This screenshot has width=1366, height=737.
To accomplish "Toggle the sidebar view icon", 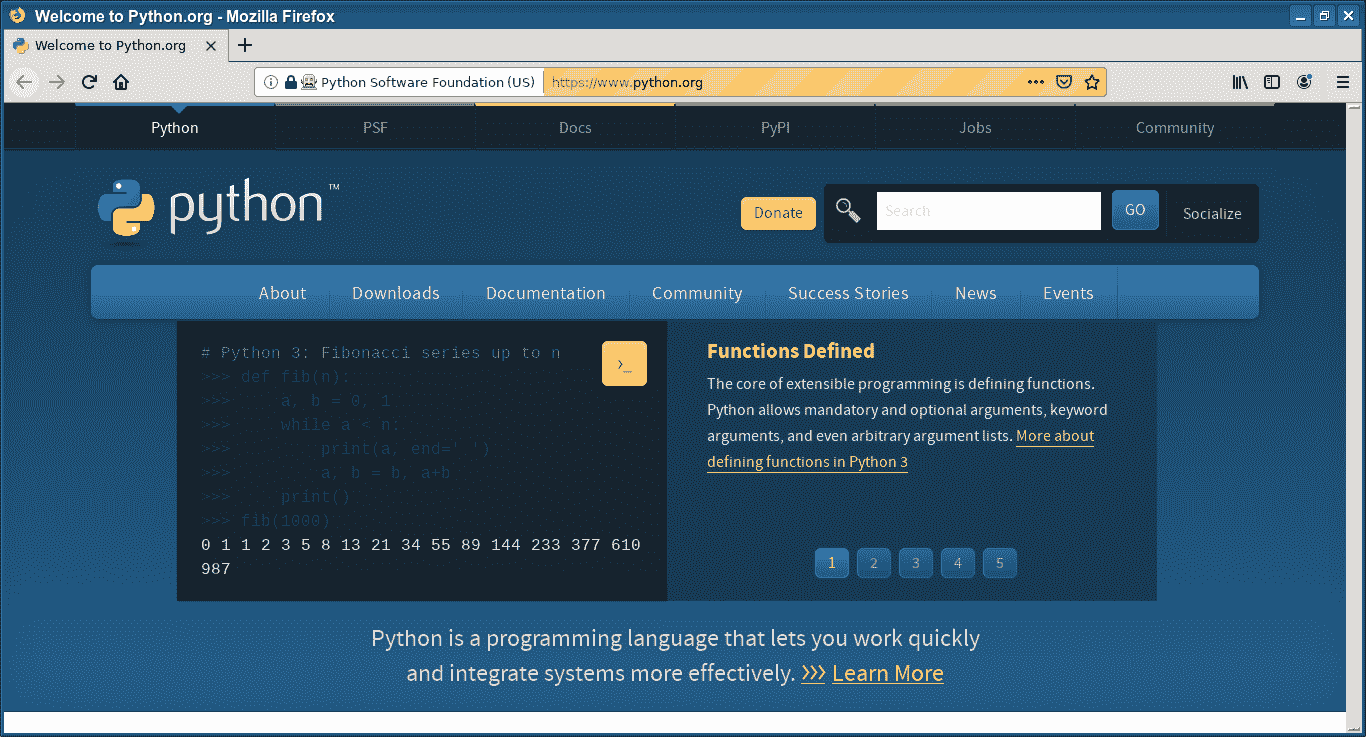I will pos(1272,82).
